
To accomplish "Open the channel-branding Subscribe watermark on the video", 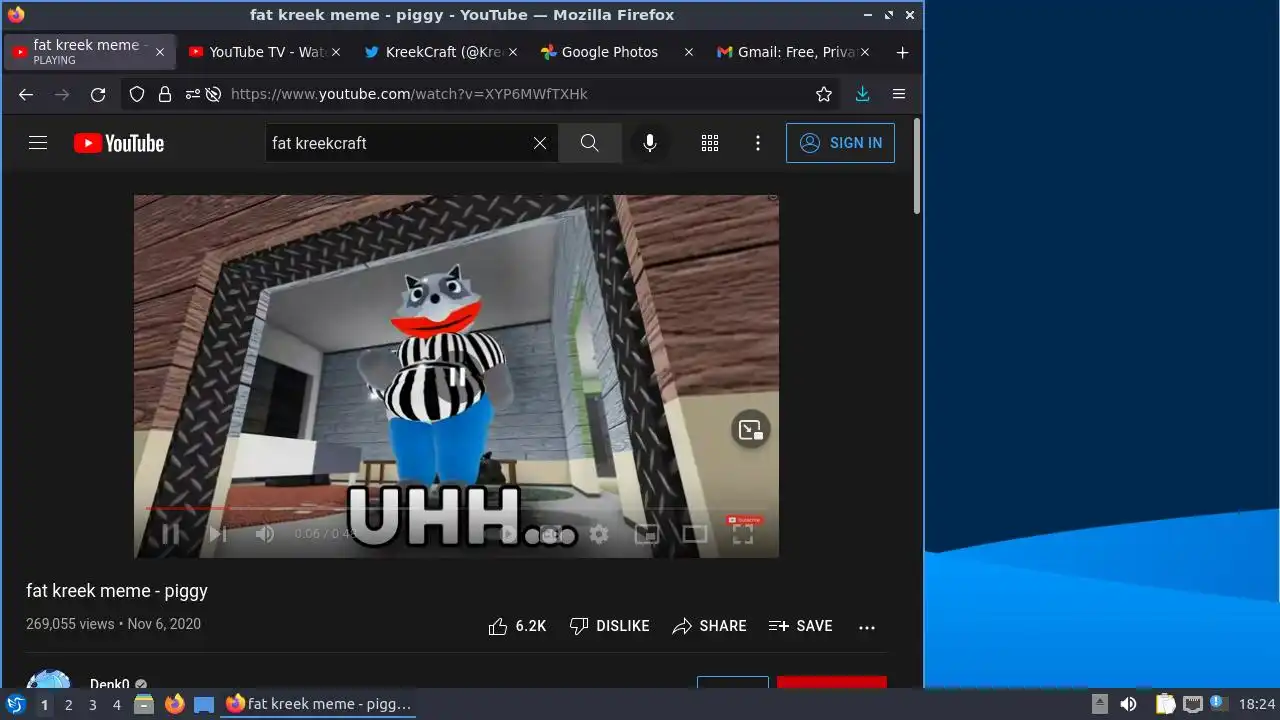I will [745, 520].
